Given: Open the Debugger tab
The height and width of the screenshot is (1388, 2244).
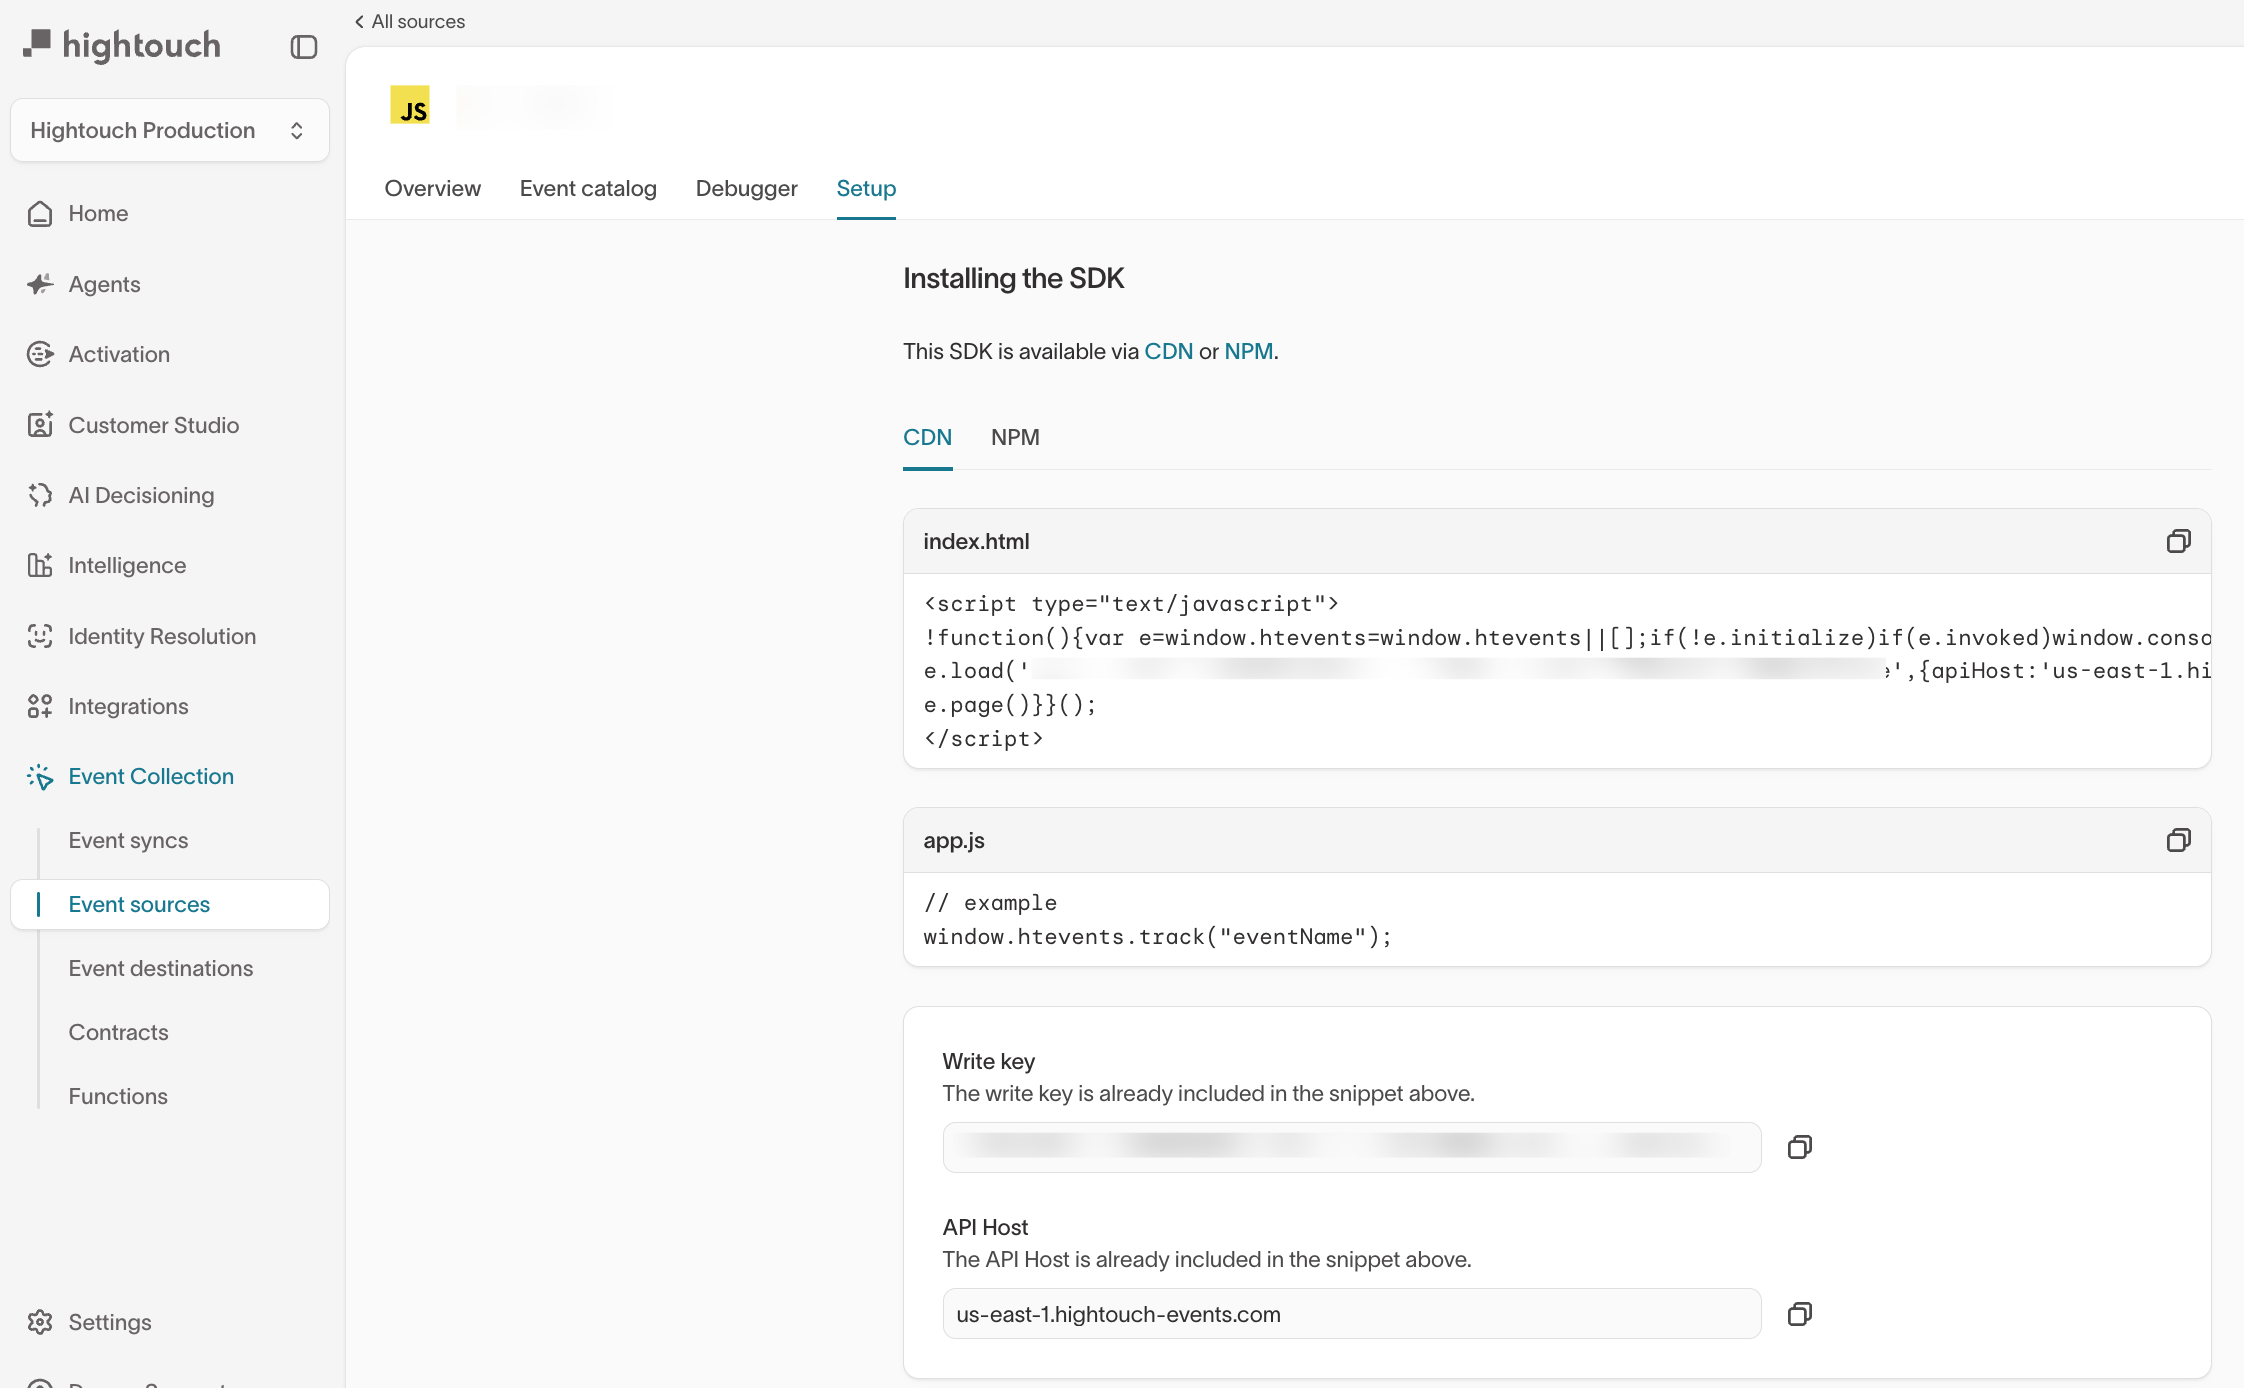Looking at the screenshot, I should click(x=746, y=188).
